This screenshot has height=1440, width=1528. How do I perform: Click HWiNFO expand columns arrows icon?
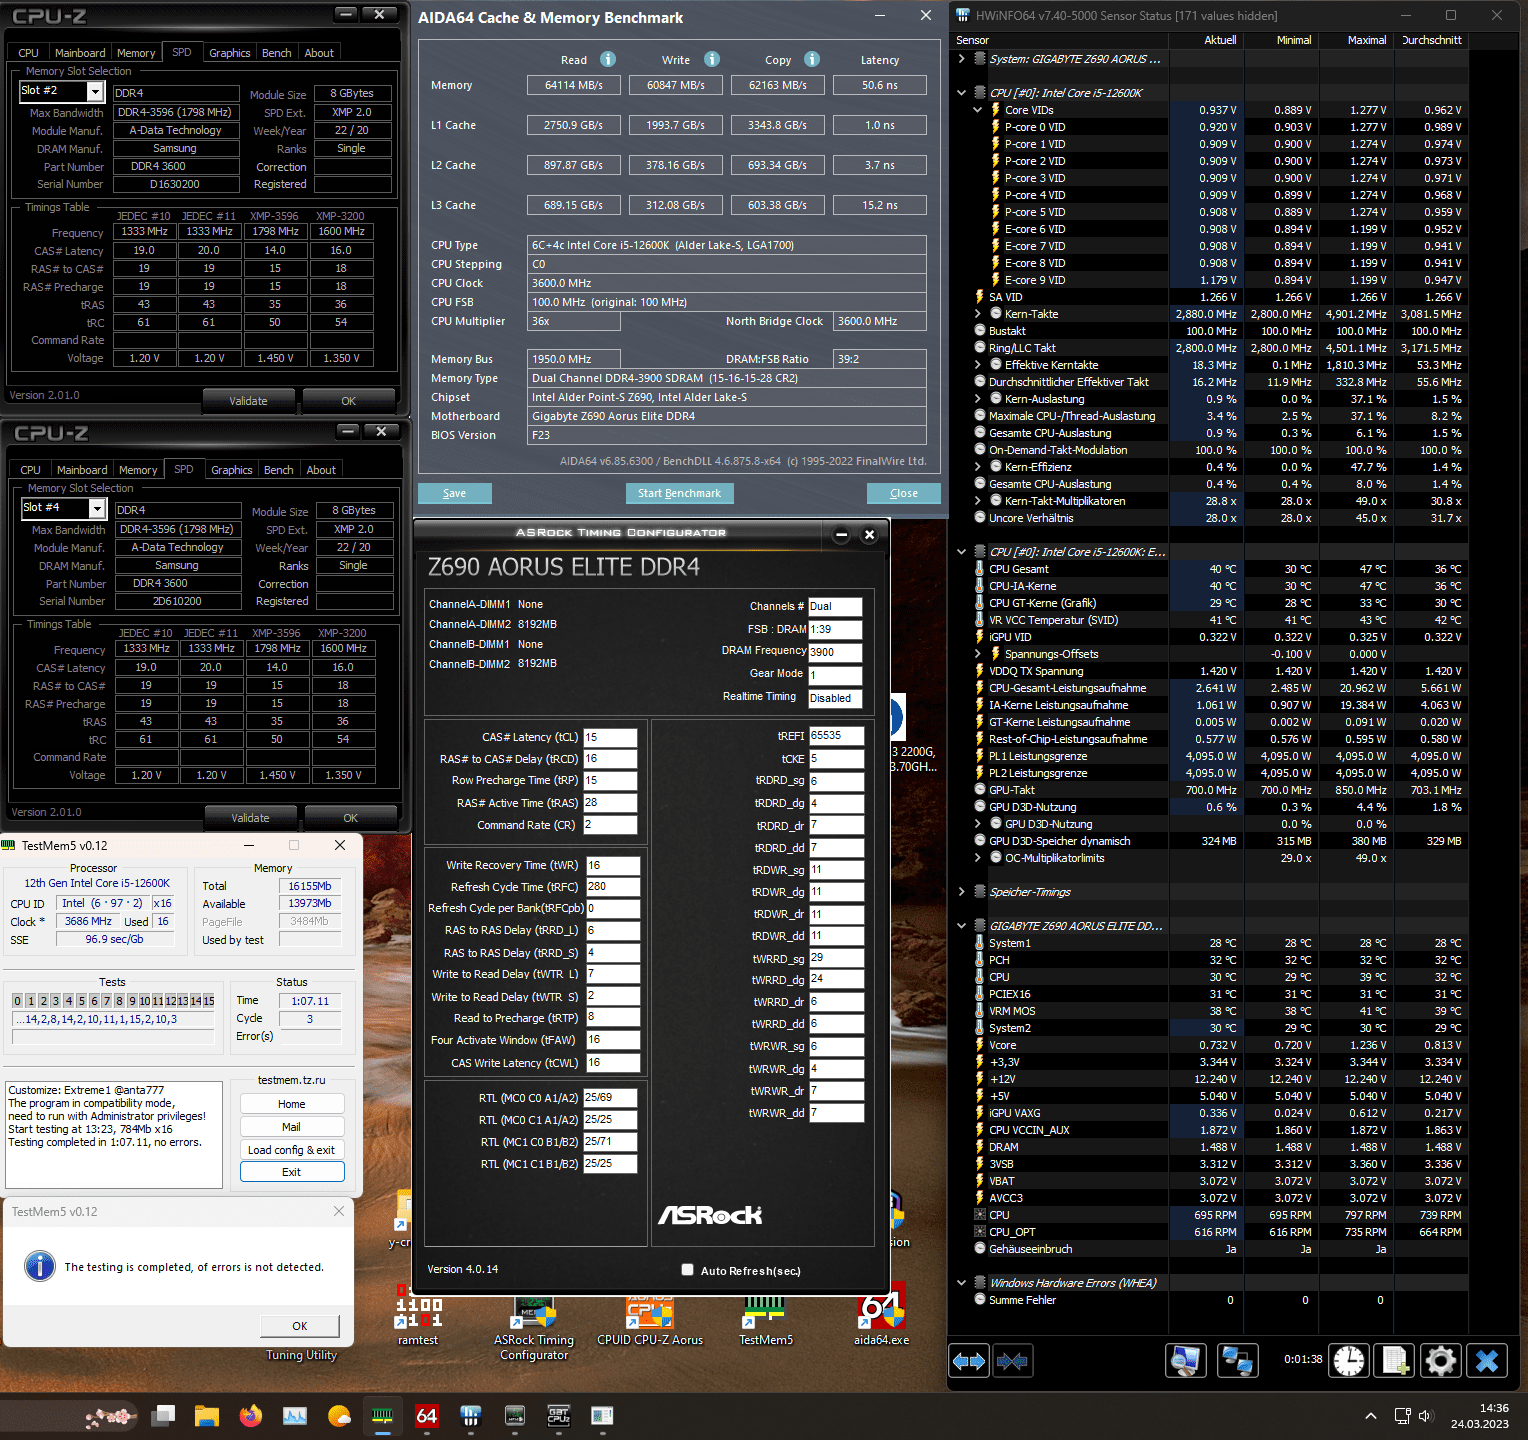969,1361
